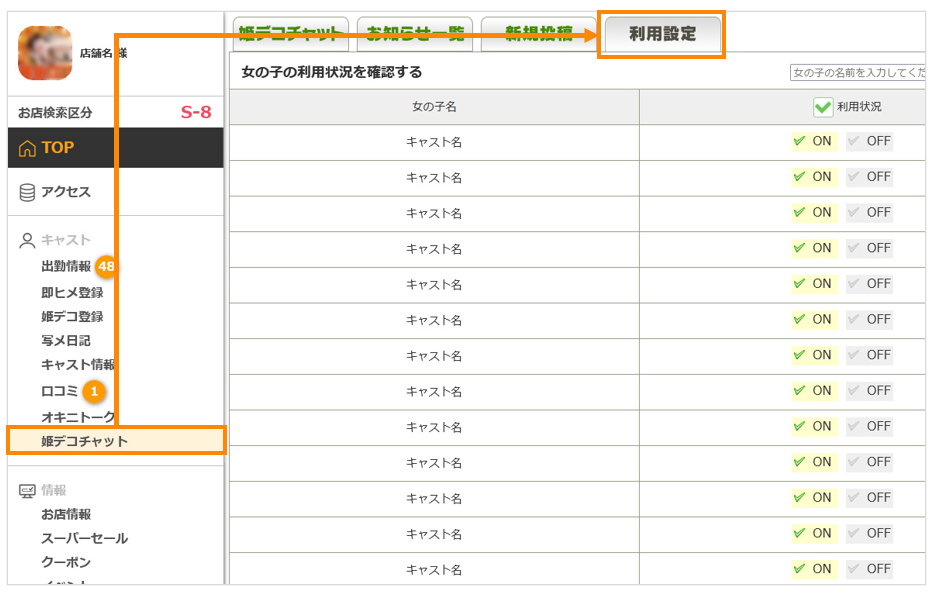Image resolution: width=935 pixels, height=594 pixels.
Task: Click the girl name search field
Action: coord(856,73)
